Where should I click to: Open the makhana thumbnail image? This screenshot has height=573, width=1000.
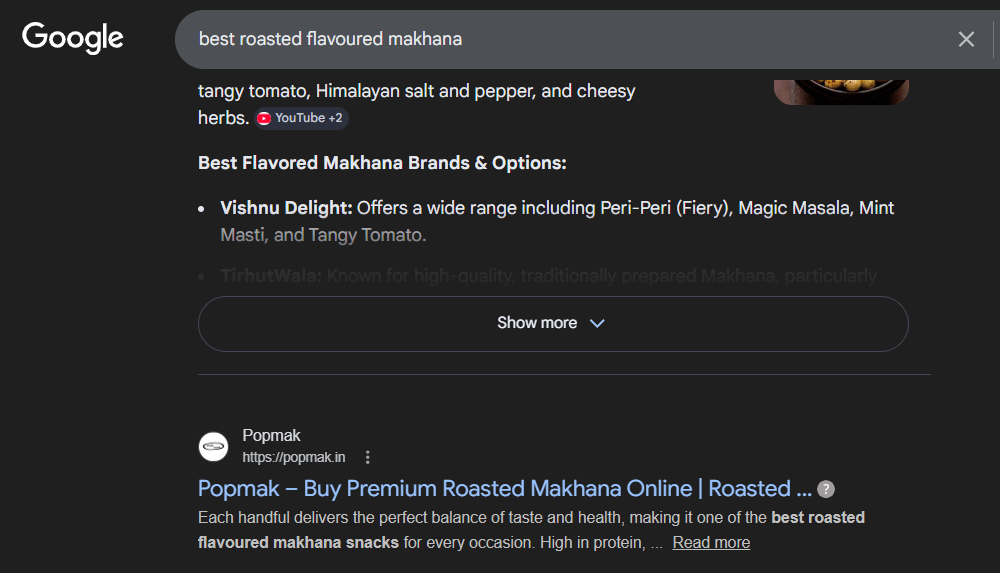841,92
